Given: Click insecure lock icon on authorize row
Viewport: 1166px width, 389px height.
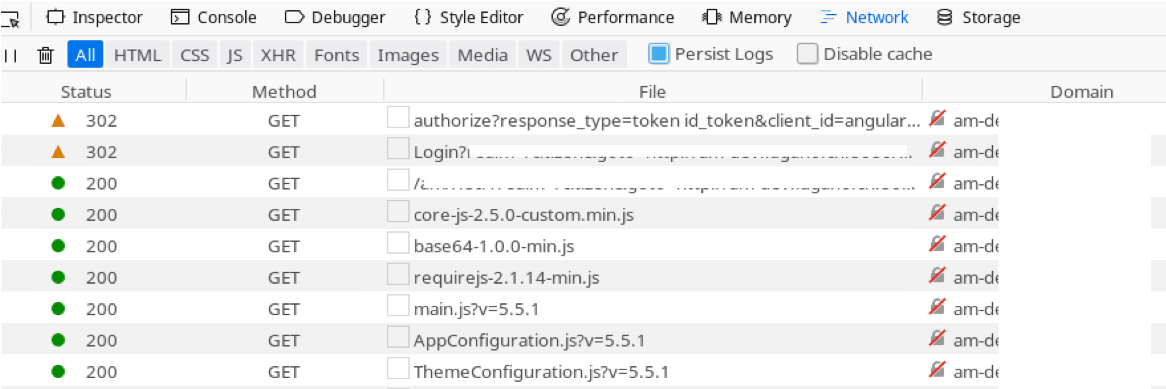Looking at the screenshot, I should point(938,119).
